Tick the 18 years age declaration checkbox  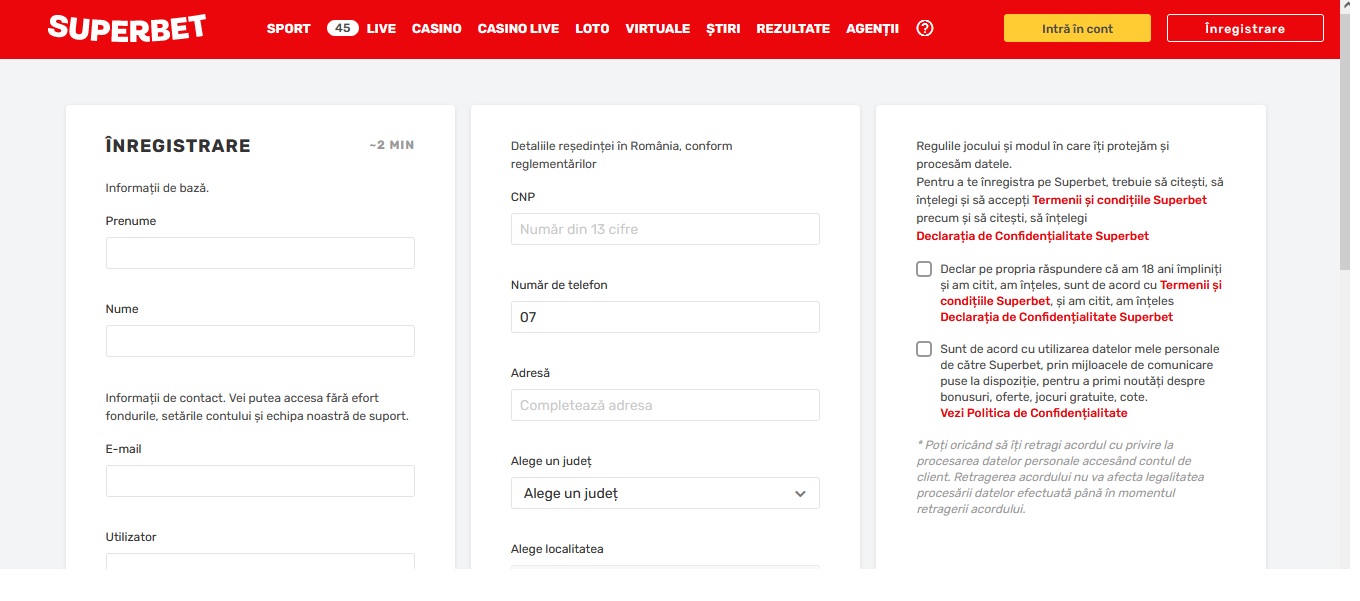[924, 270]
